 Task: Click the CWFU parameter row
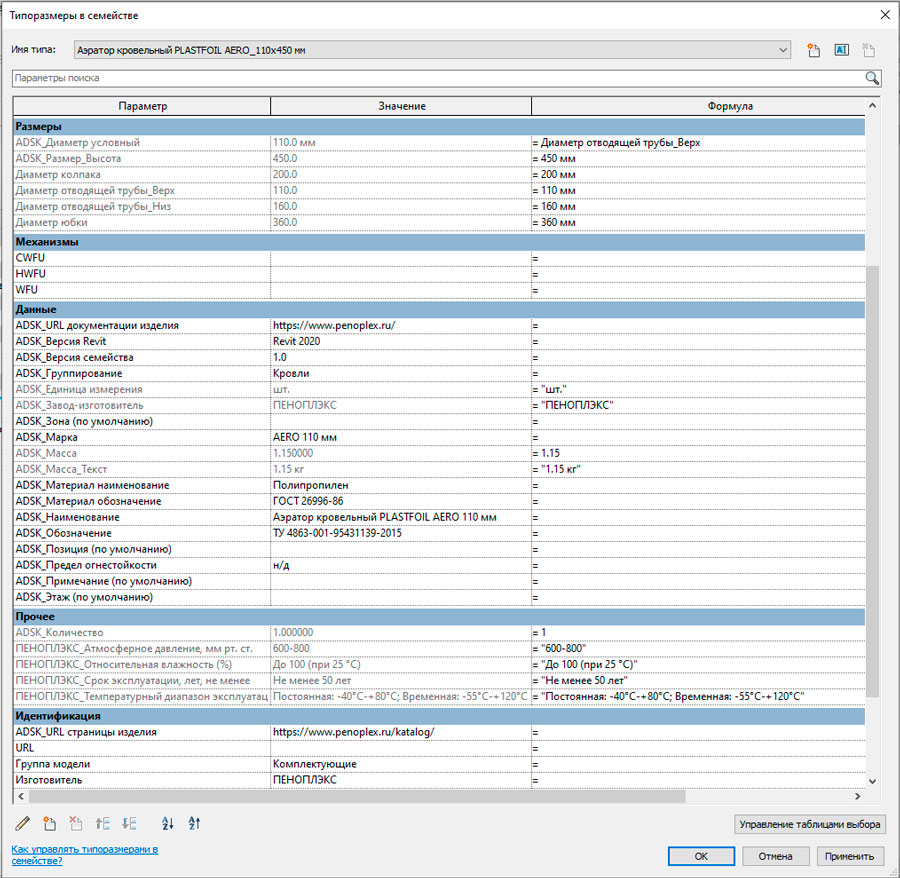click(x=439, y=258)
